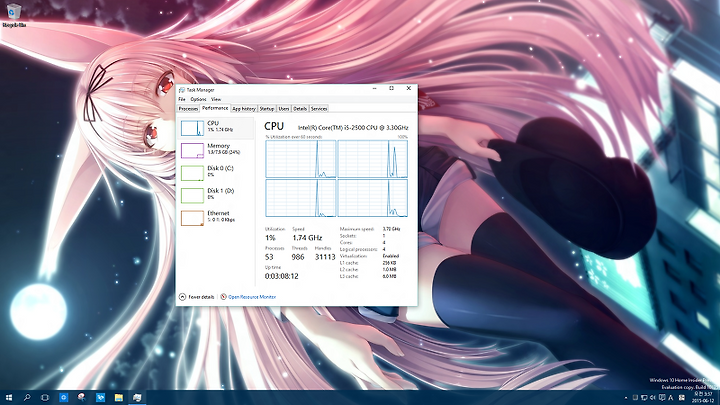Viewport: 720px width, 405px height.
Task: Open File Explorer from the taskbar
Action: pyautogui.click(x=118, y=398)
